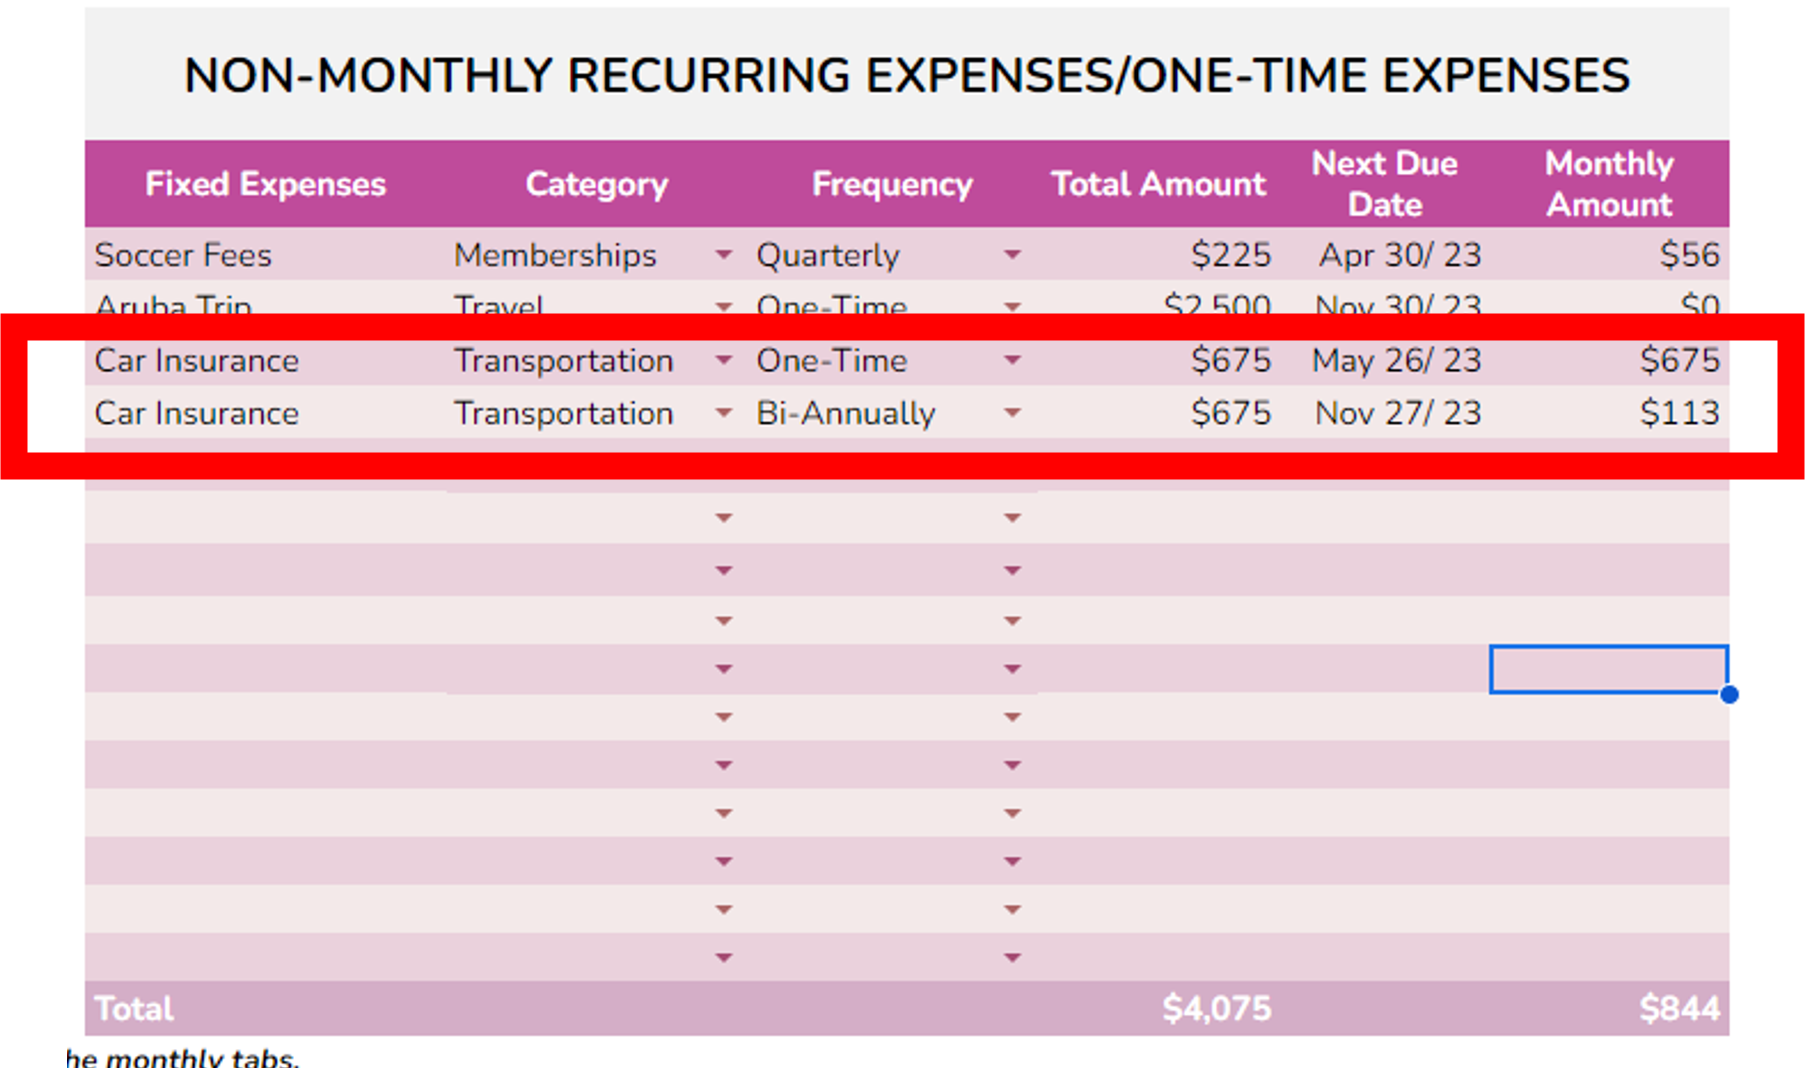Click the $844 monthly total cell

(1679, 1008)
